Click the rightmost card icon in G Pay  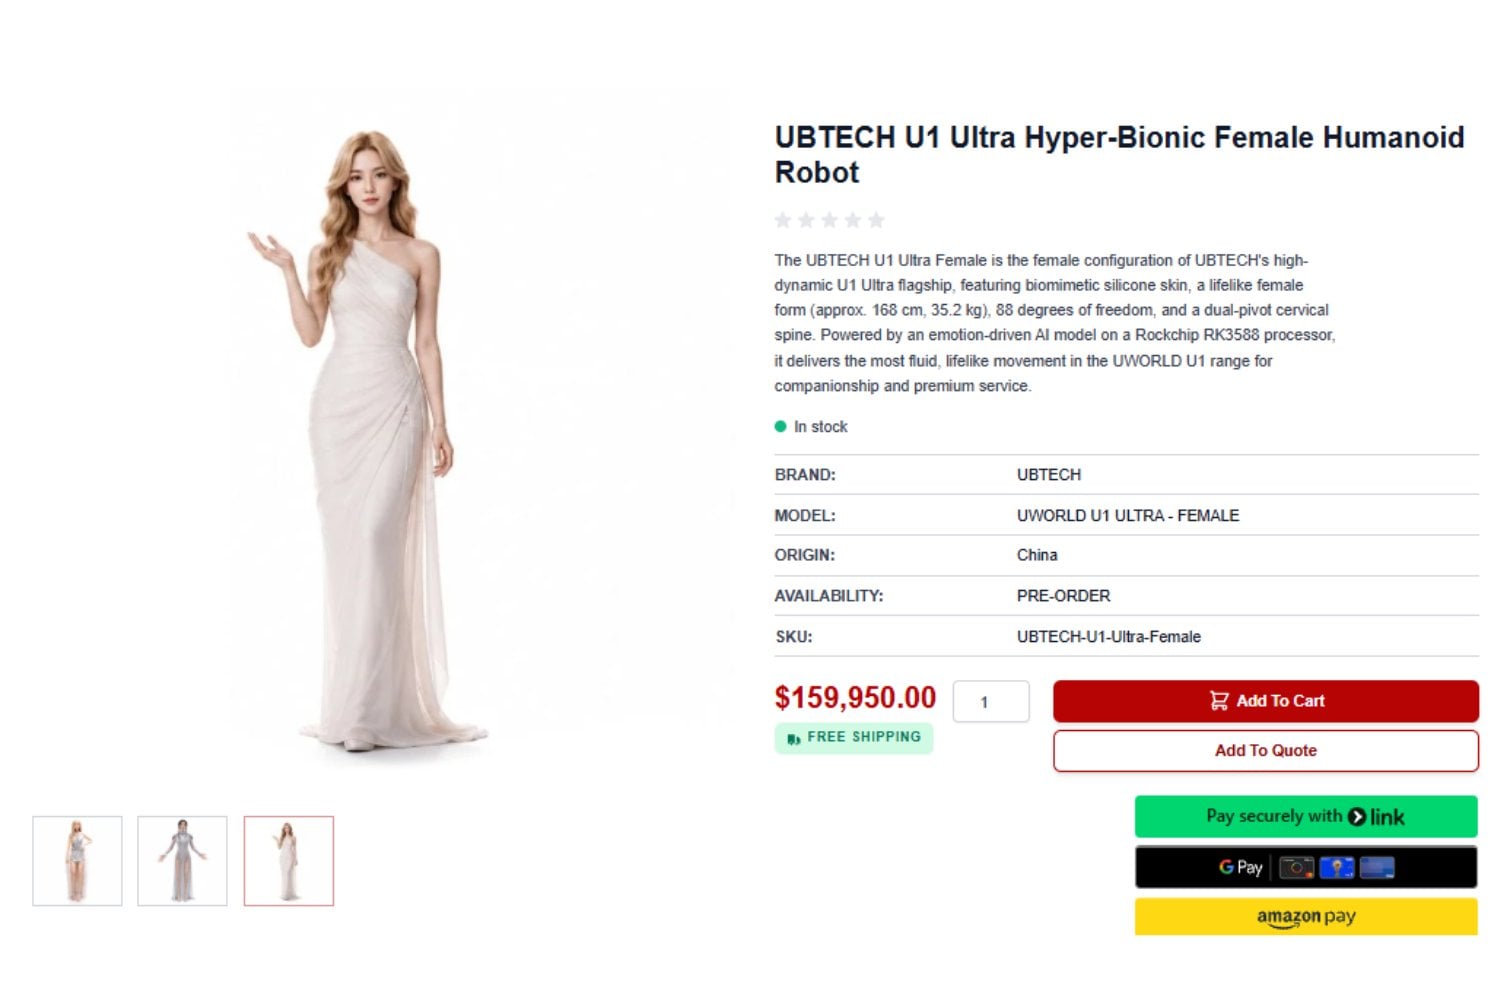coord(1377,868)
